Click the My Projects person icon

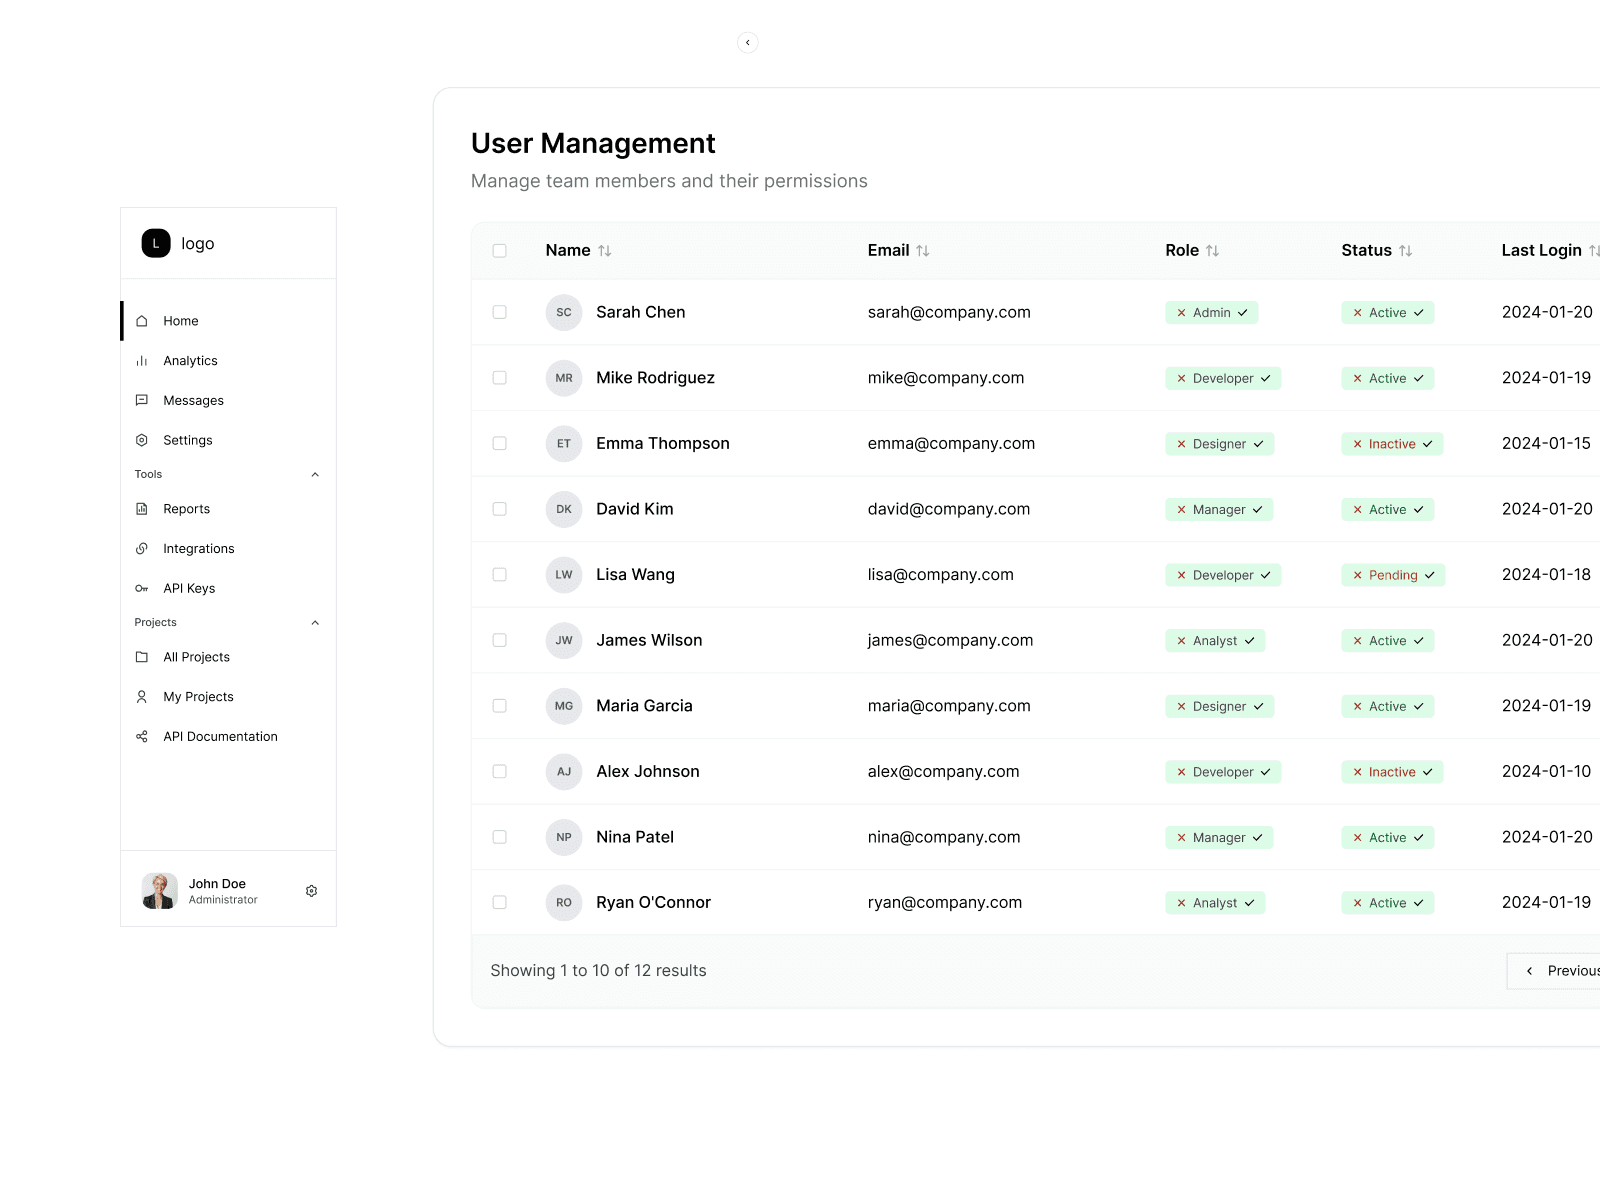click(142, 697)
